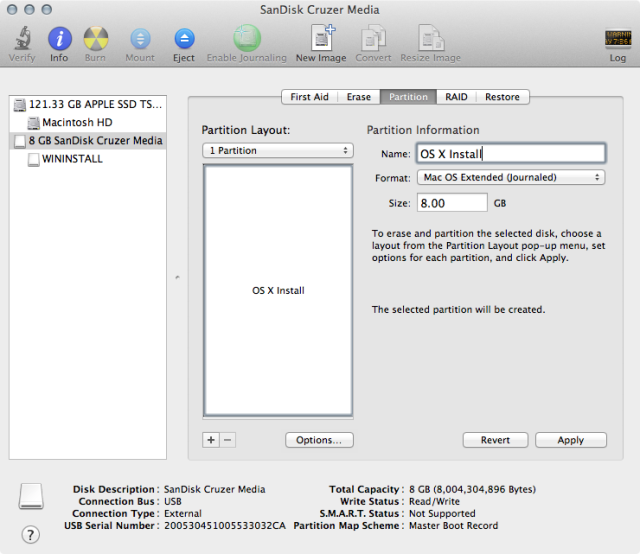Click the SanDisk Cruzer Media description value
This screenshot has height=554, width=640.
[x=215, y=489]
